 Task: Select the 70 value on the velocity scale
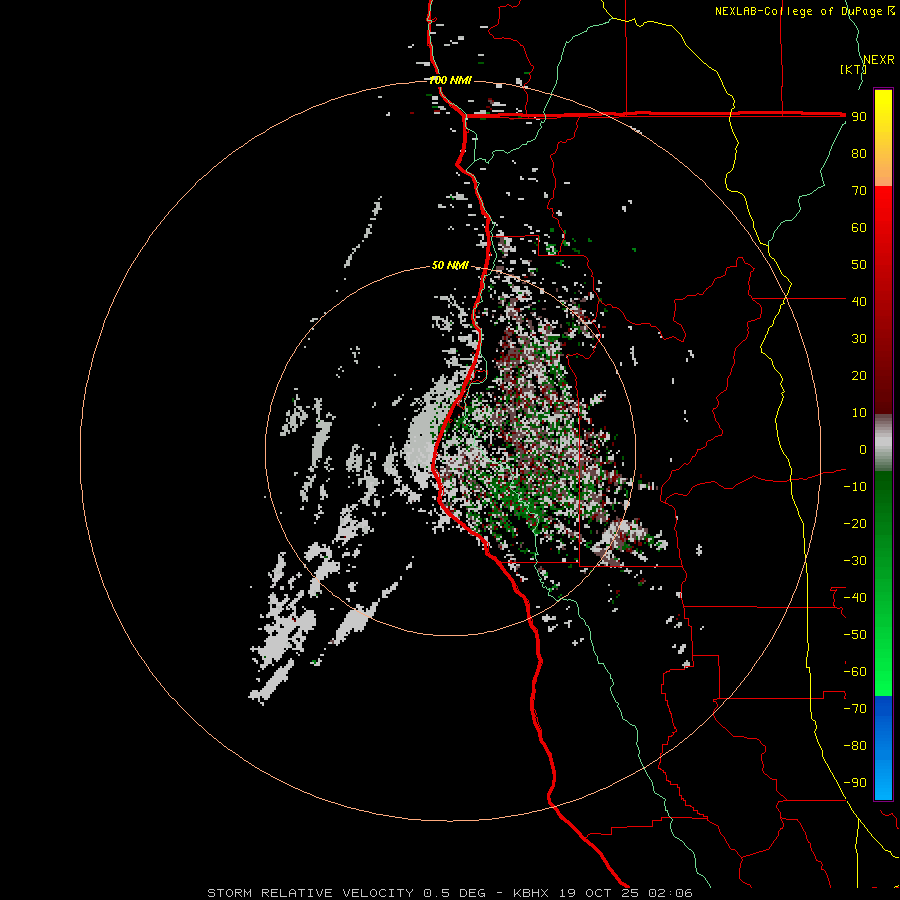point(859,191)
